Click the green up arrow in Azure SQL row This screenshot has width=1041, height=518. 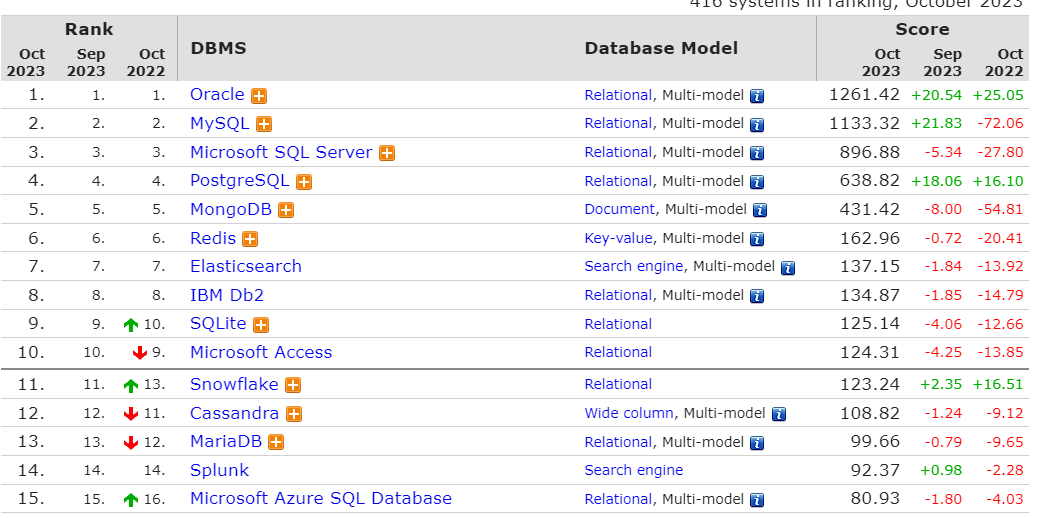pyautogui.click(x=131, y=499)
